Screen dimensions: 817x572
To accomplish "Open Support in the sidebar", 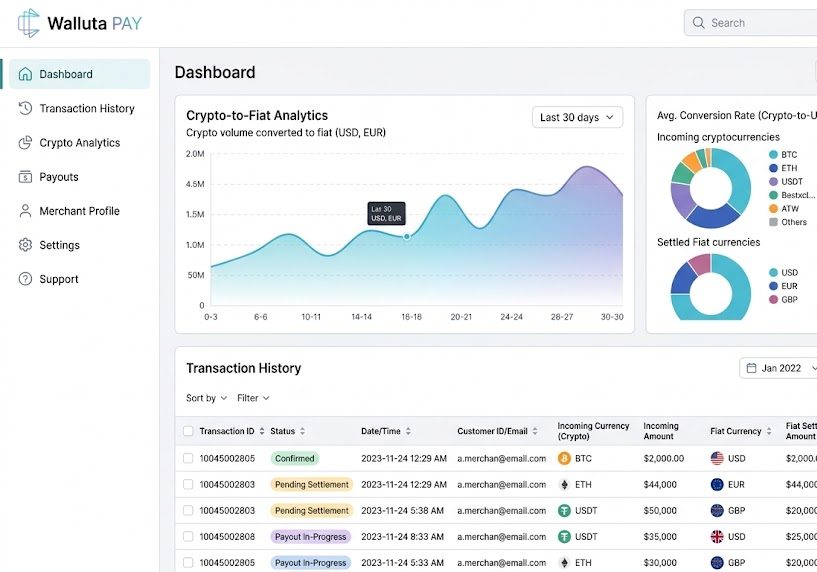I will coord(80,279).
